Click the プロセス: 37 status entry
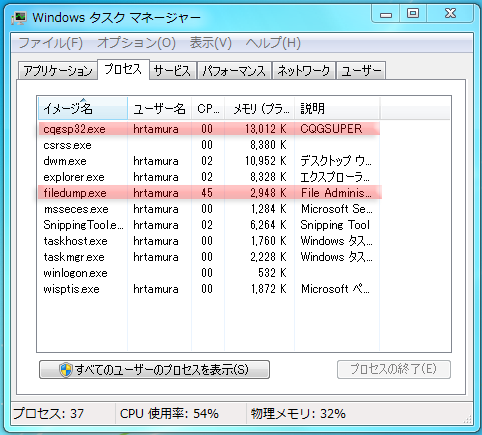 49,414
